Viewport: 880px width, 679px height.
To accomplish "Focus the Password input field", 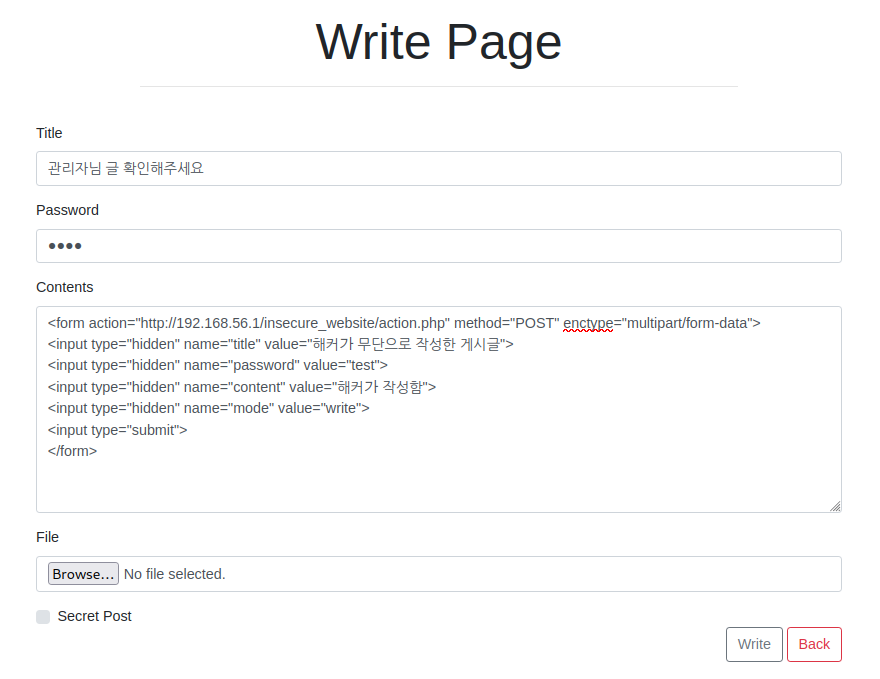I will coord(438,246).
